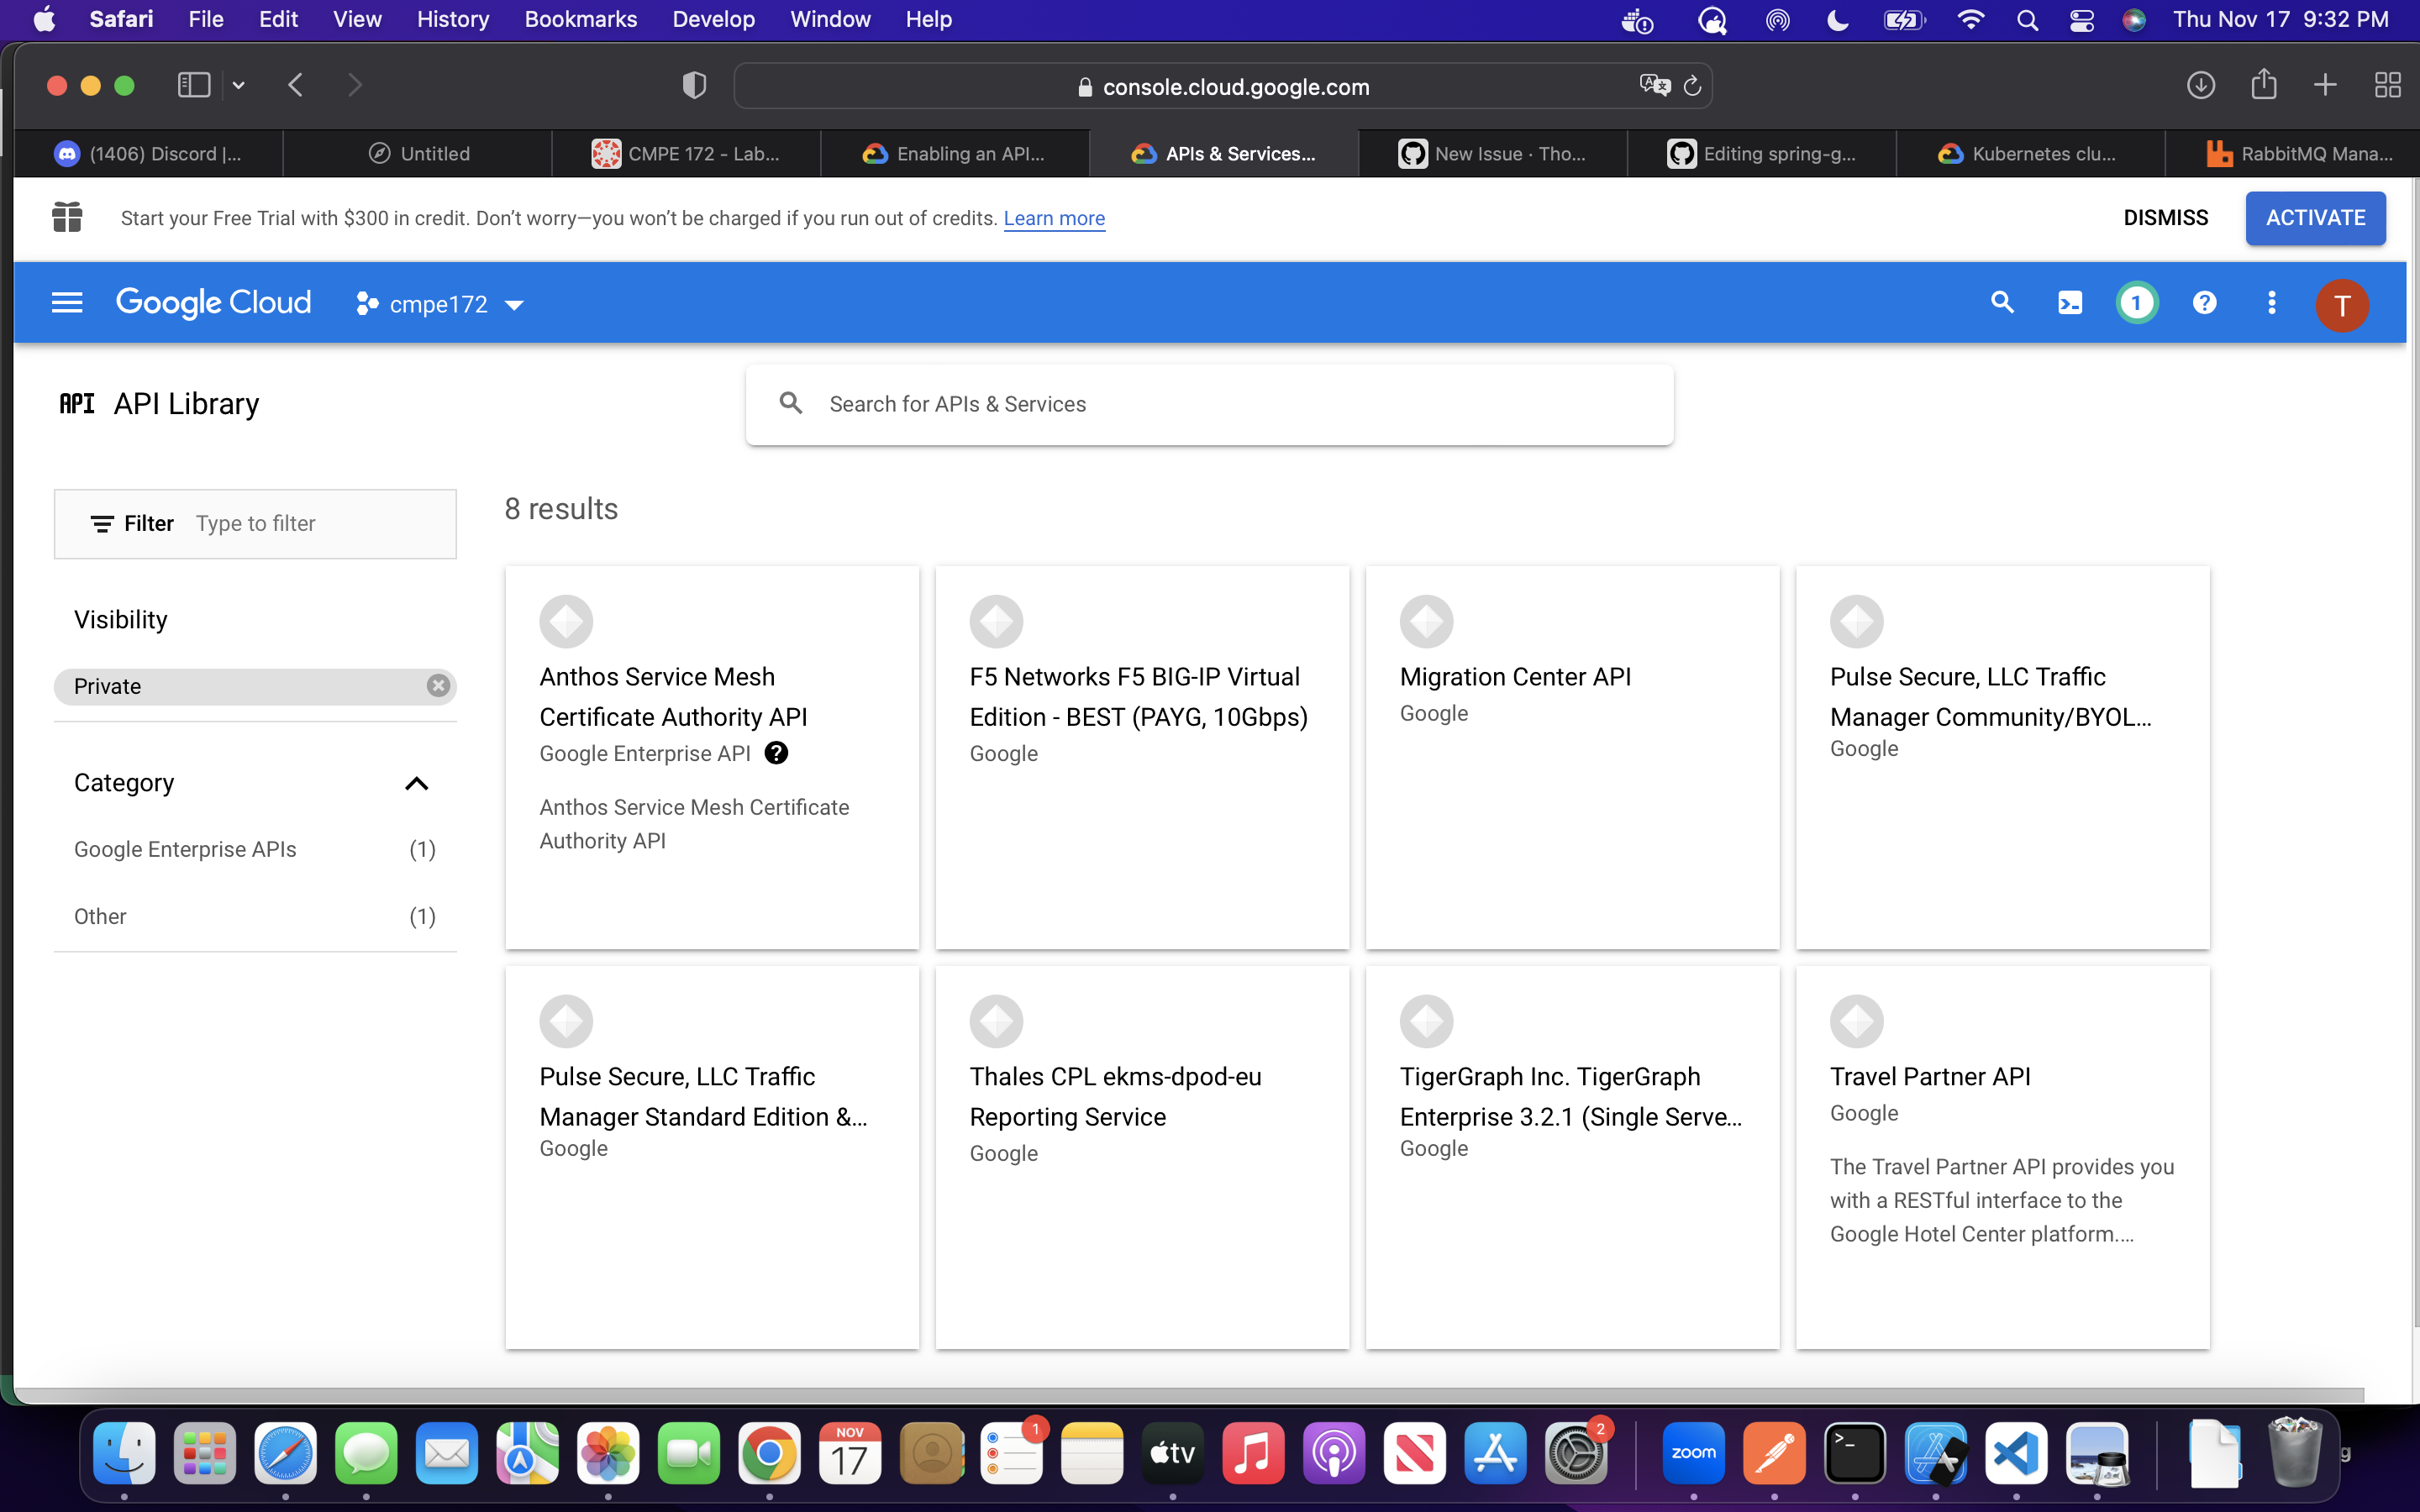Reload page using Safari refresh icon
The height and width of the screenshot is (1512, 2420).
pos(1692,87)
